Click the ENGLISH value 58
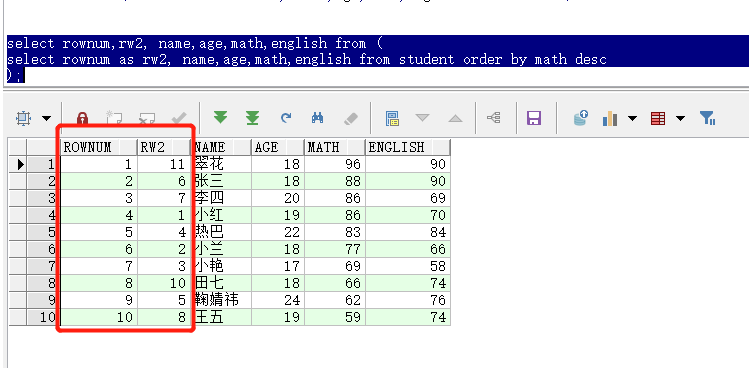Image resolution: width=749 pixels, height=368 pixels. click(x=408, y=266)
